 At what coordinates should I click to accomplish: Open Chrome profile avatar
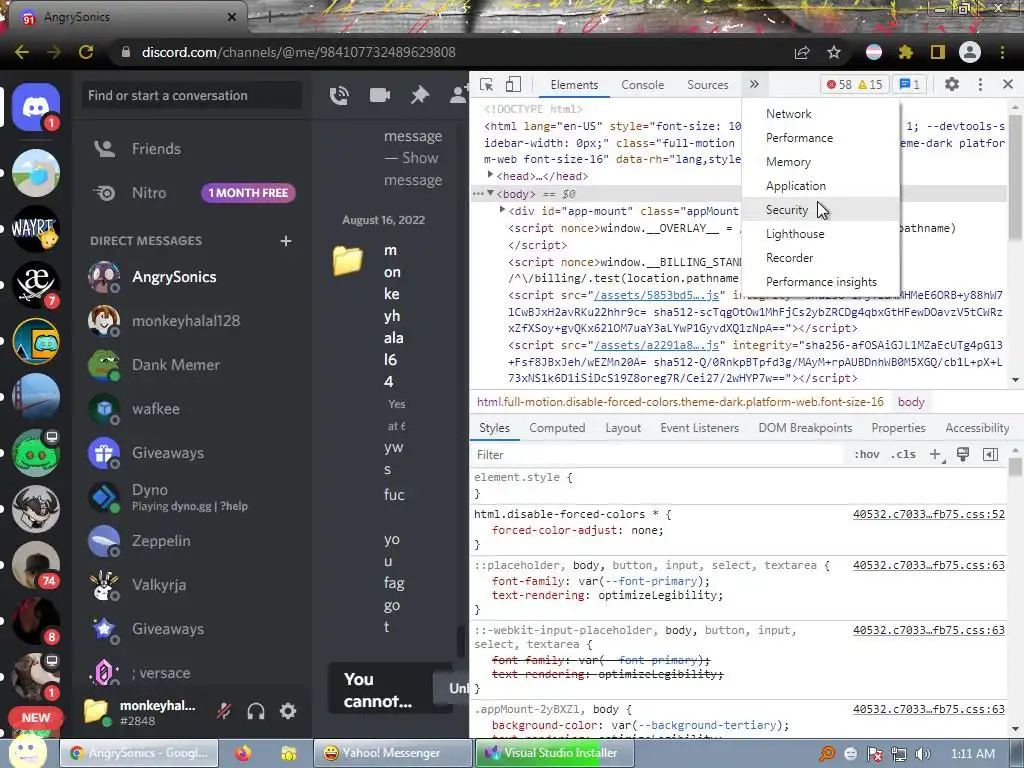point(970,52)
